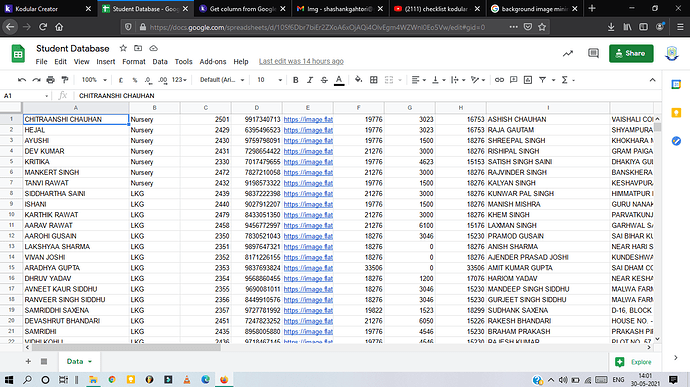This screenshot has width=690, height=387.
Task: Click the borders icon in the toolbar
Action: (374, 80)
